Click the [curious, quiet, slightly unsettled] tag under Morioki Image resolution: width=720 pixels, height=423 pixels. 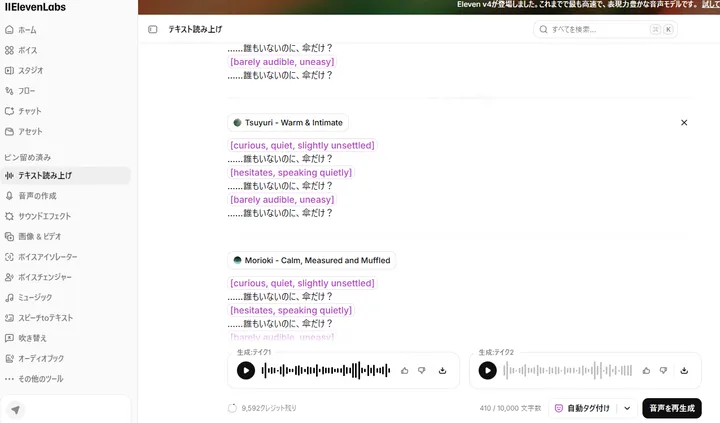(x=302, y=283)
